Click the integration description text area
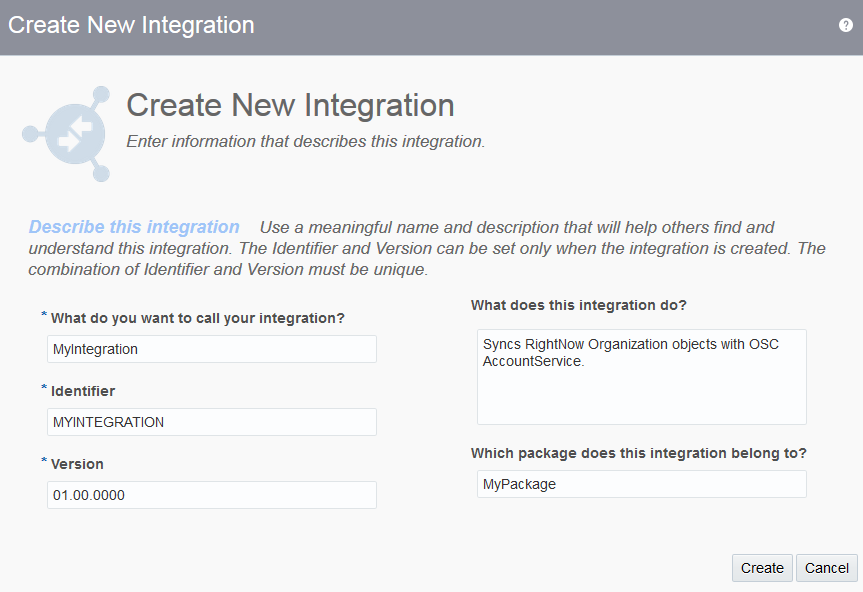Image resolution: width=863 pixels, height=592 pixels. [639, 377]
